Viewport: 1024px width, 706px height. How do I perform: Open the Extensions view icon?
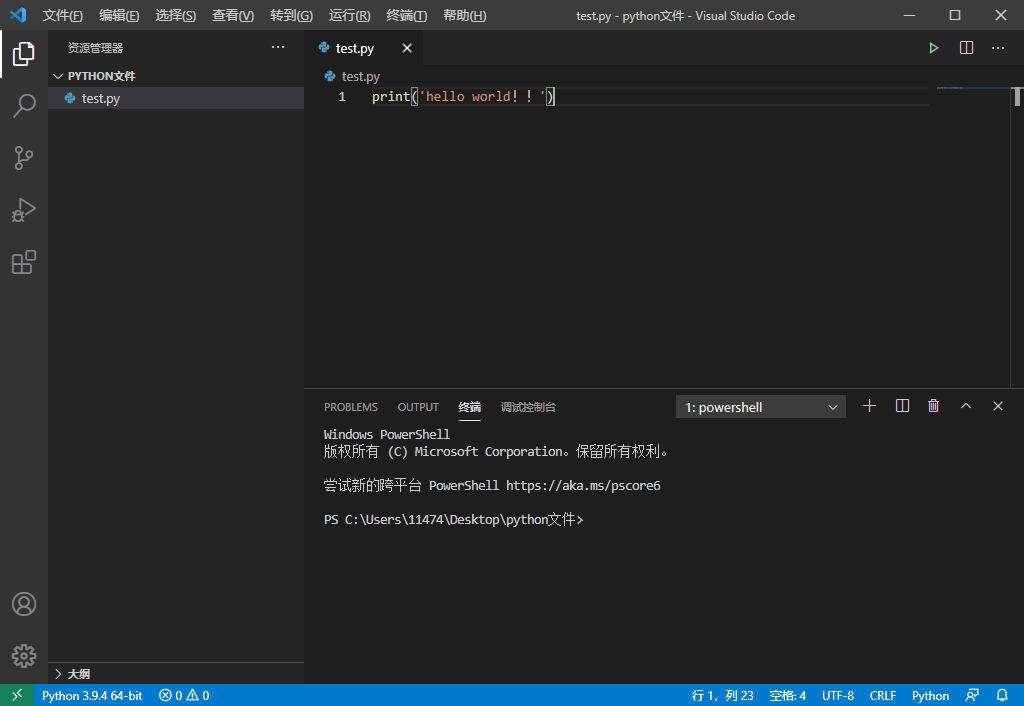click(x=24, y=263)
